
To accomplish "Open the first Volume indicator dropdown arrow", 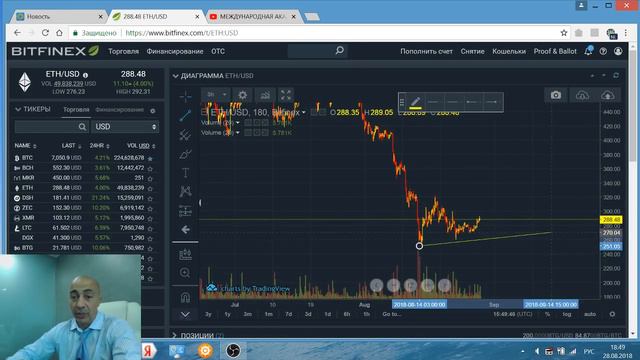I will [238, 123].
